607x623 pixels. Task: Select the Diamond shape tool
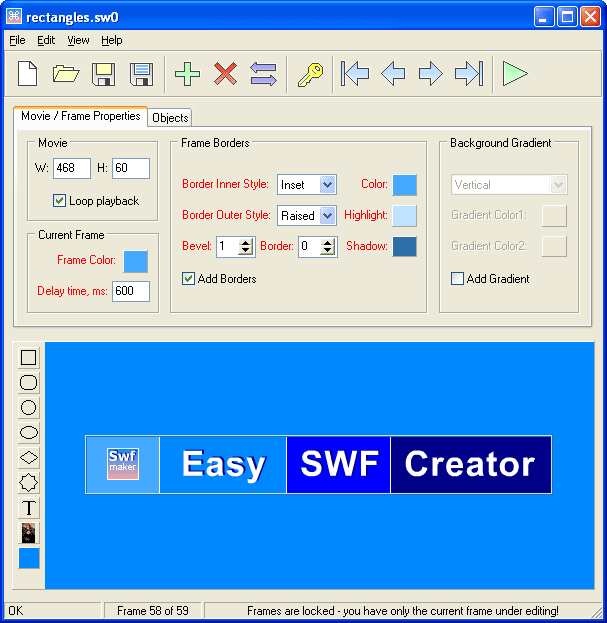click(29, 457)
